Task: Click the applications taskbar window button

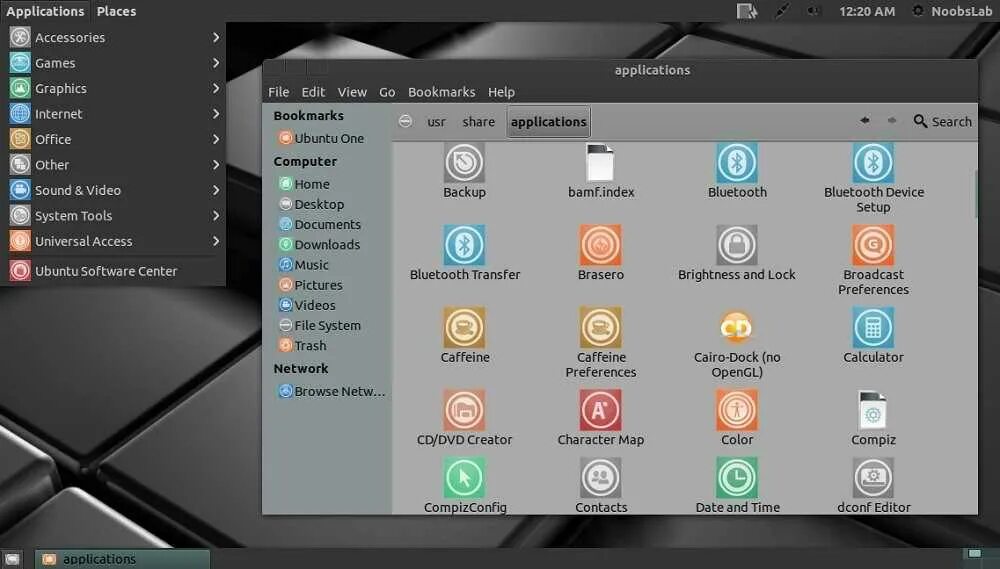Action: pyautogui.click(x=122, y=559)
